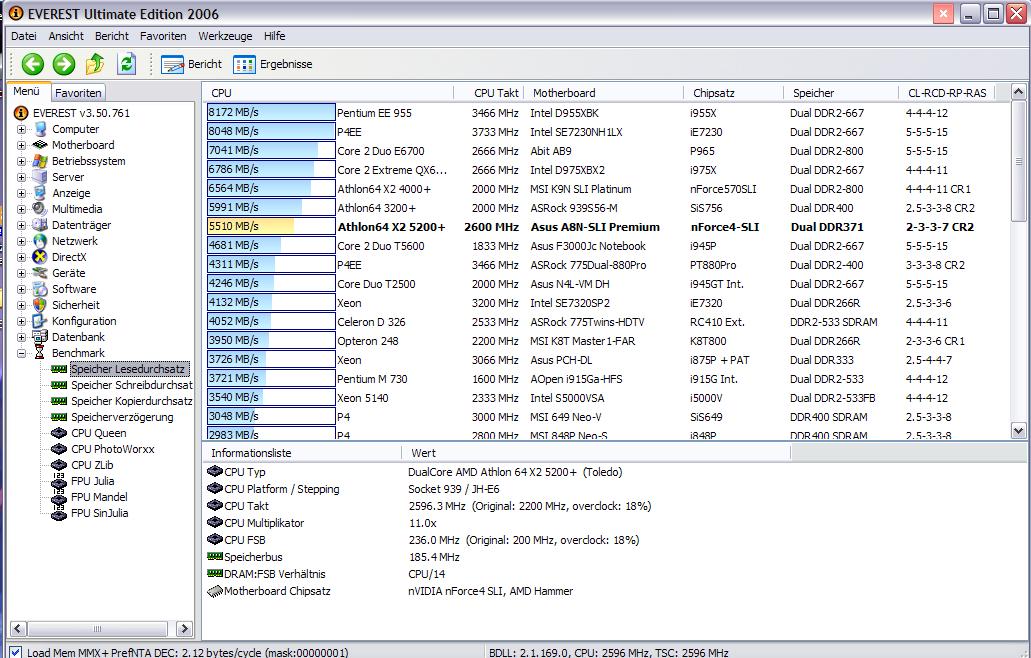Viewport: 1031px width, 658px height.
Task: Select the Computer tree icon
Action: click(x=41, y=129)
